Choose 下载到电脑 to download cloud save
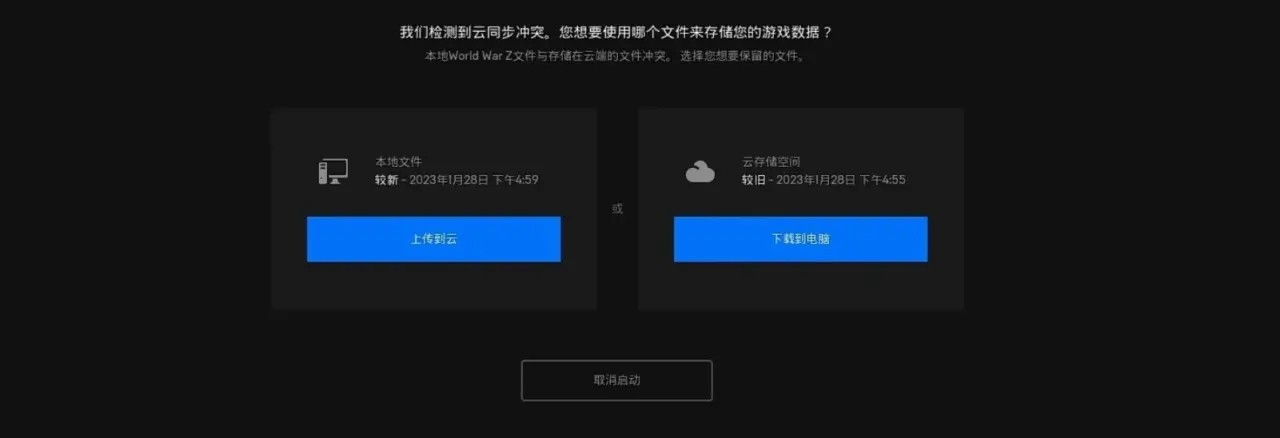1280x438 pixels. (800, 239)
